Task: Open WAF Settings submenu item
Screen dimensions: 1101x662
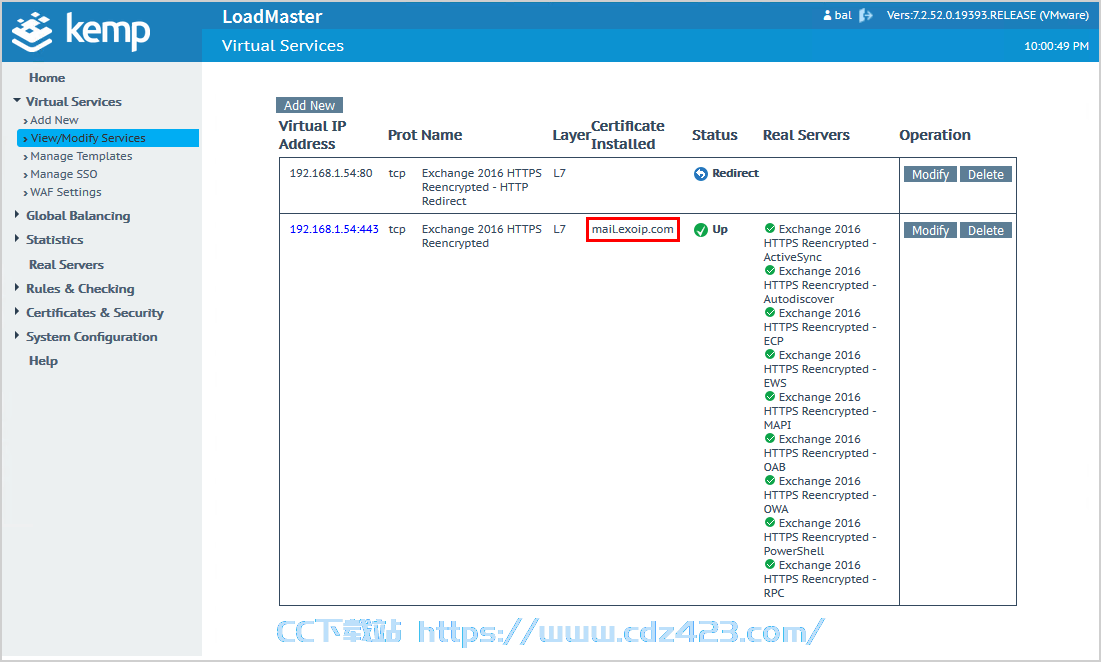Action: click(65, 192)
